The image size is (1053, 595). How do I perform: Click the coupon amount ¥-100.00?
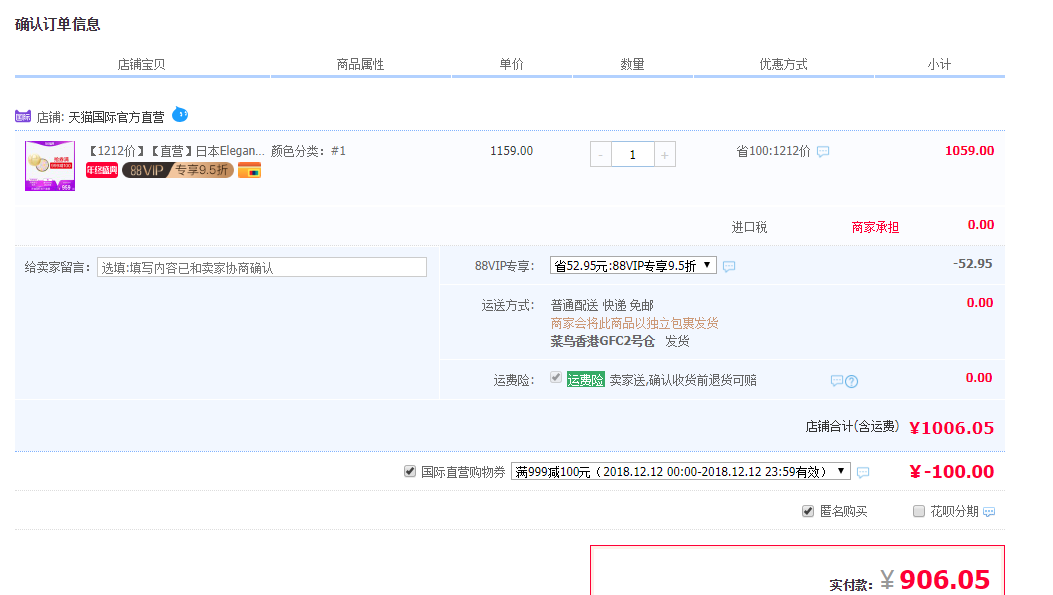[x=952, y=471]
